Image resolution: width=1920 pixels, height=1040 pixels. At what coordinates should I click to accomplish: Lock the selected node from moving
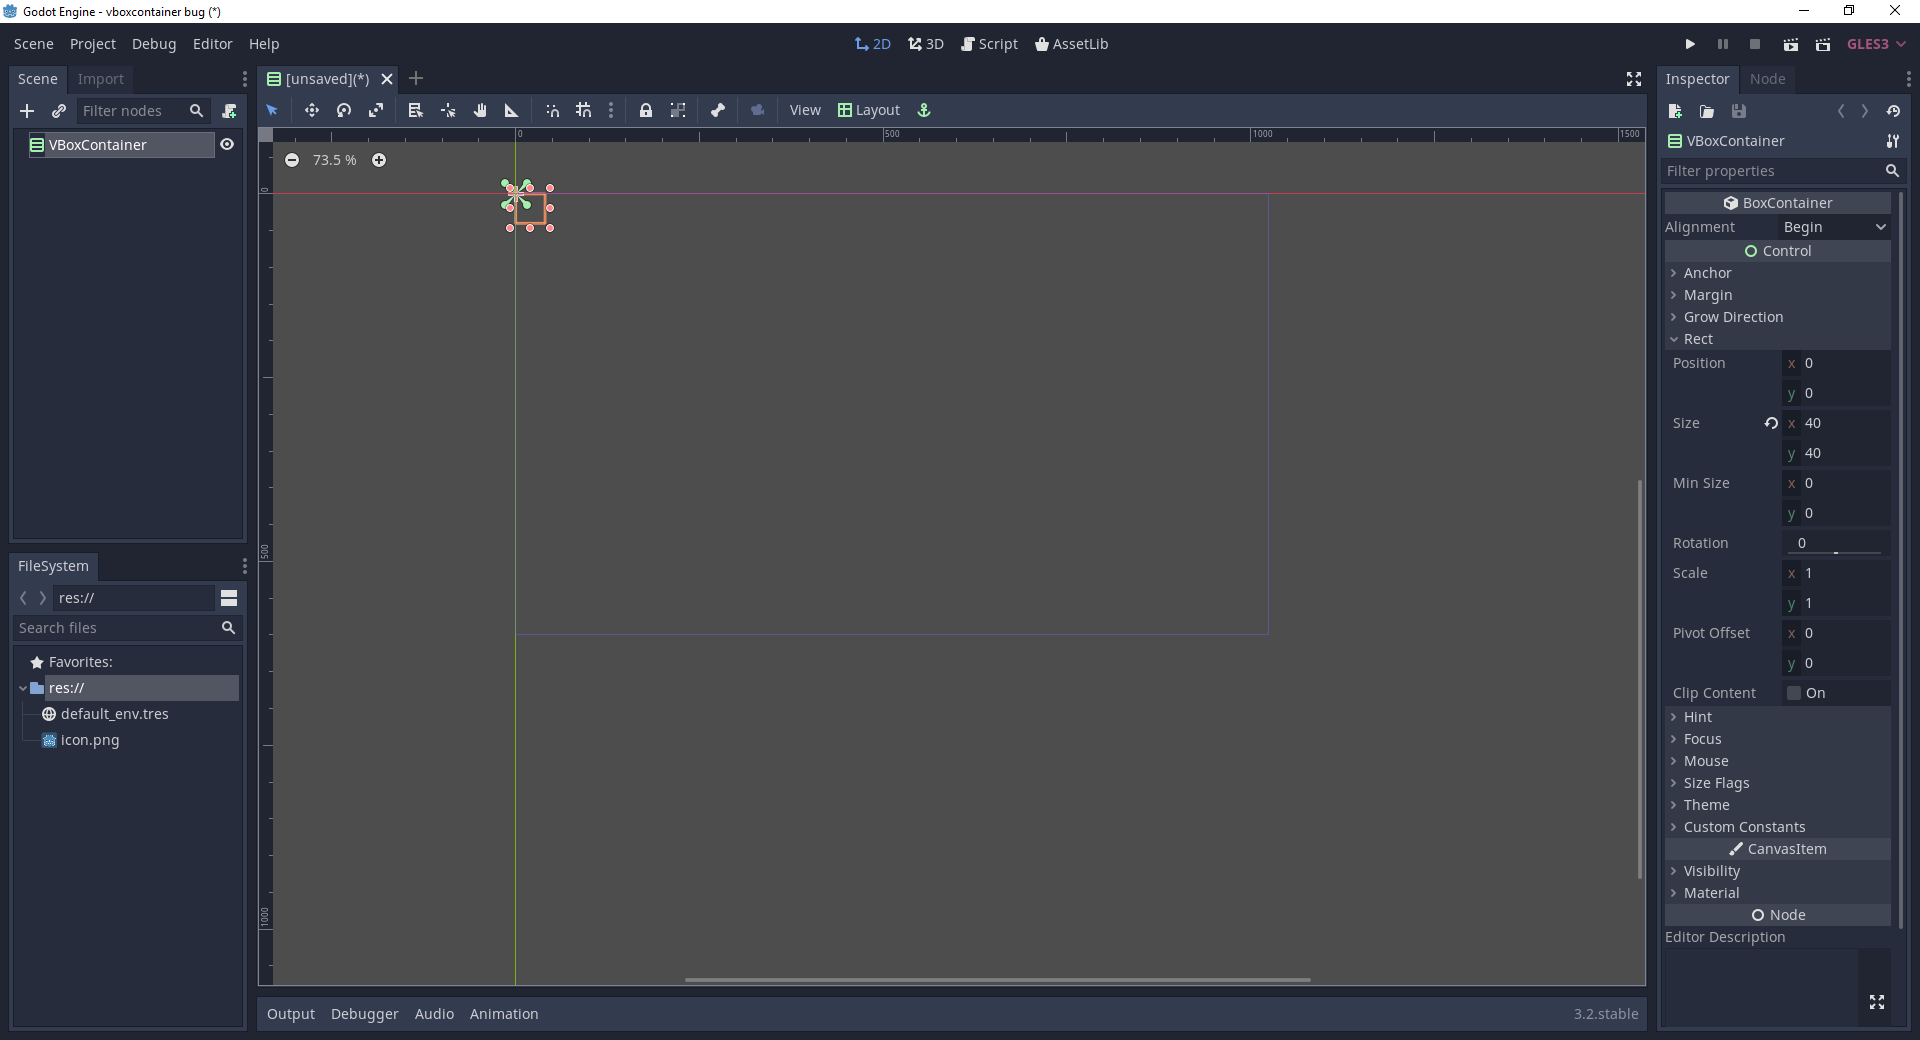pyautogui.click(x=646, y=110)
